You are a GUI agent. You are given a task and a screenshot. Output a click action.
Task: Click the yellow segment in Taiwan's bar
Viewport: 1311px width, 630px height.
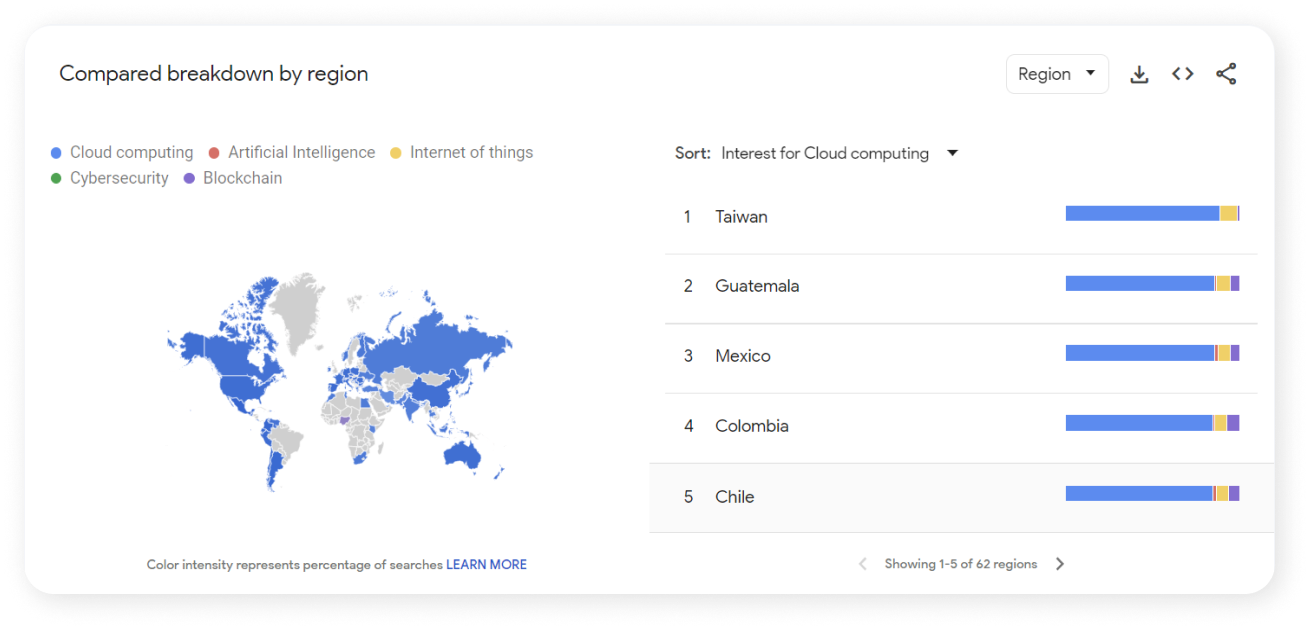point(1229,212)
